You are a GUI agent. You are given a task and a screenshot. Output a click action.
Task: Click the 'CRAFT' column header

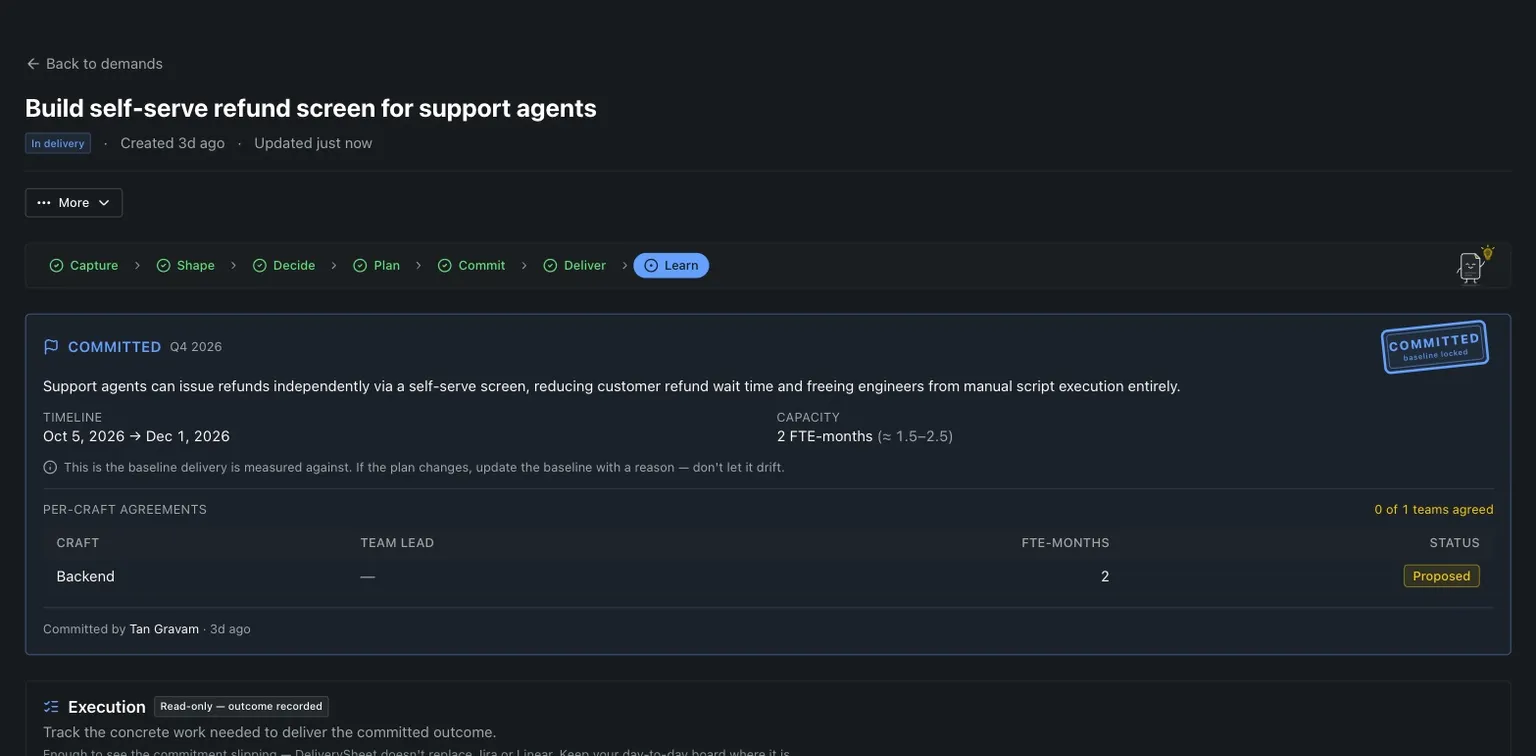(x=78, y=543)
